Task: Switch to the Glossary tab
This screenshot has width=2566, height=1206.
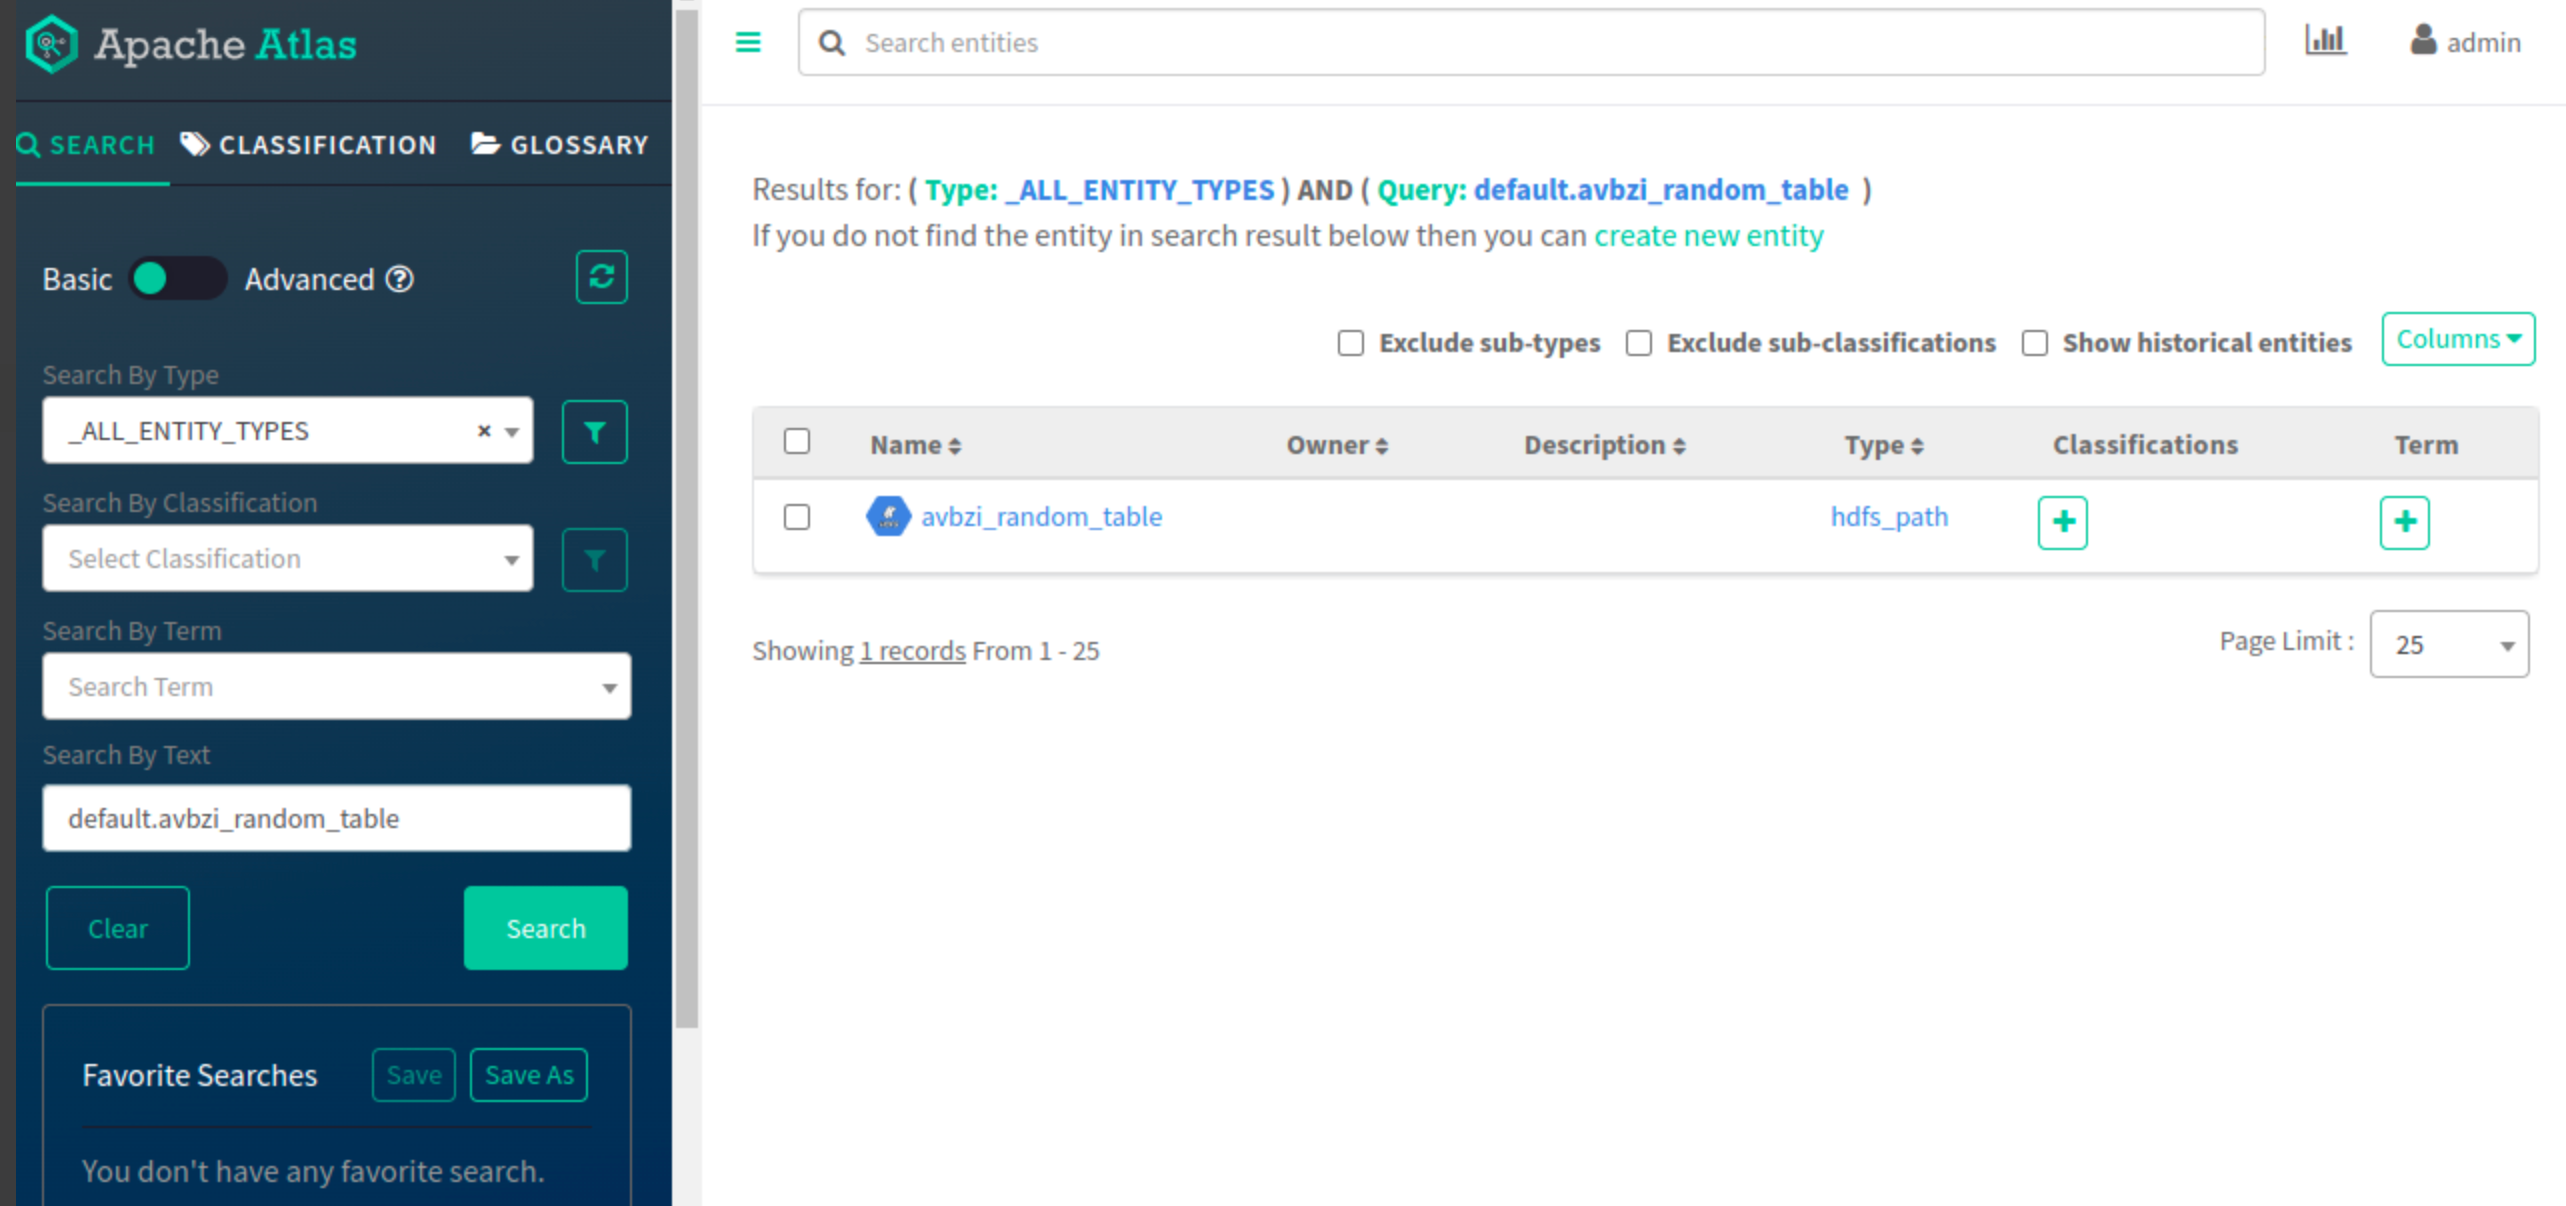Action: pos(560,145)
